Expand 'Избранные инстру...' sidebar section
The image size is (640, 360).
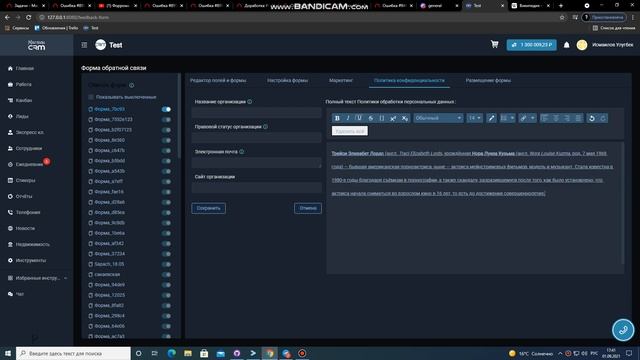point(37,278)
